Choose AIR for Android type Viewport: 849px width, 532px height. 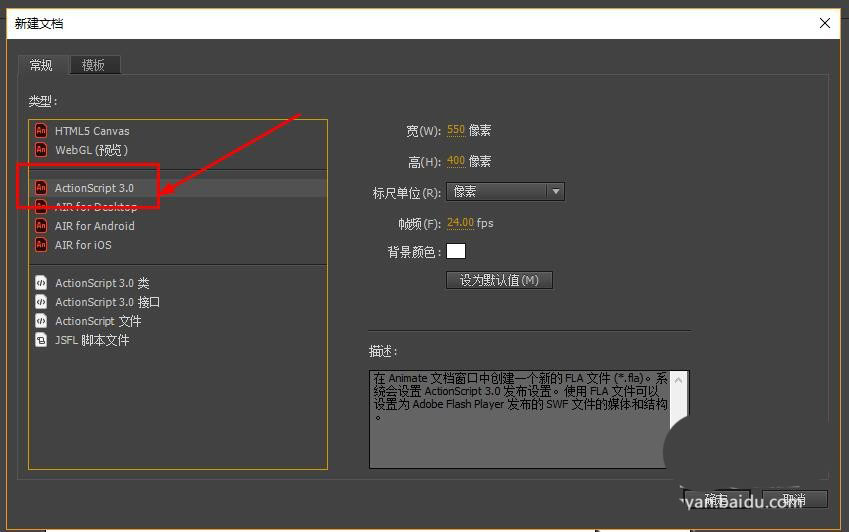click(x=178, y=226)
